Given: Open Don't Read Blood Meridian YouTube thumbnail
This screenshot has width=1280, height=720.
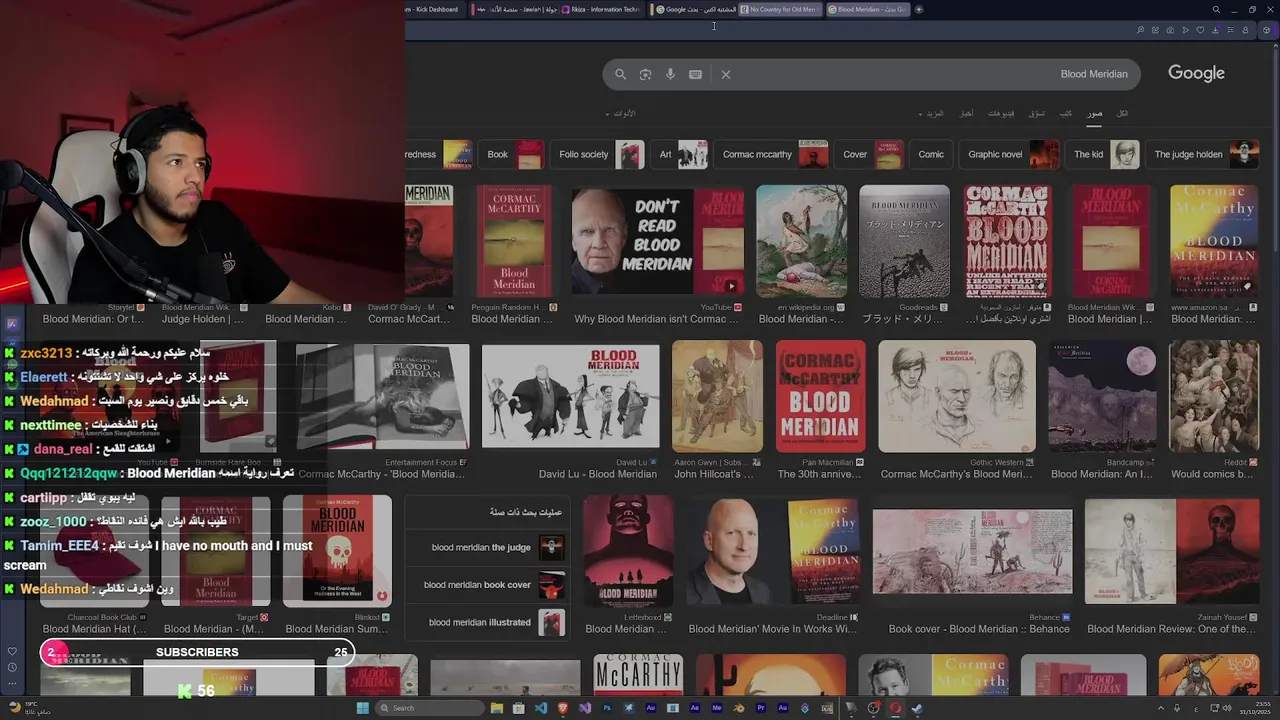Looking at the screenshot, I should (x=657, y=241).
